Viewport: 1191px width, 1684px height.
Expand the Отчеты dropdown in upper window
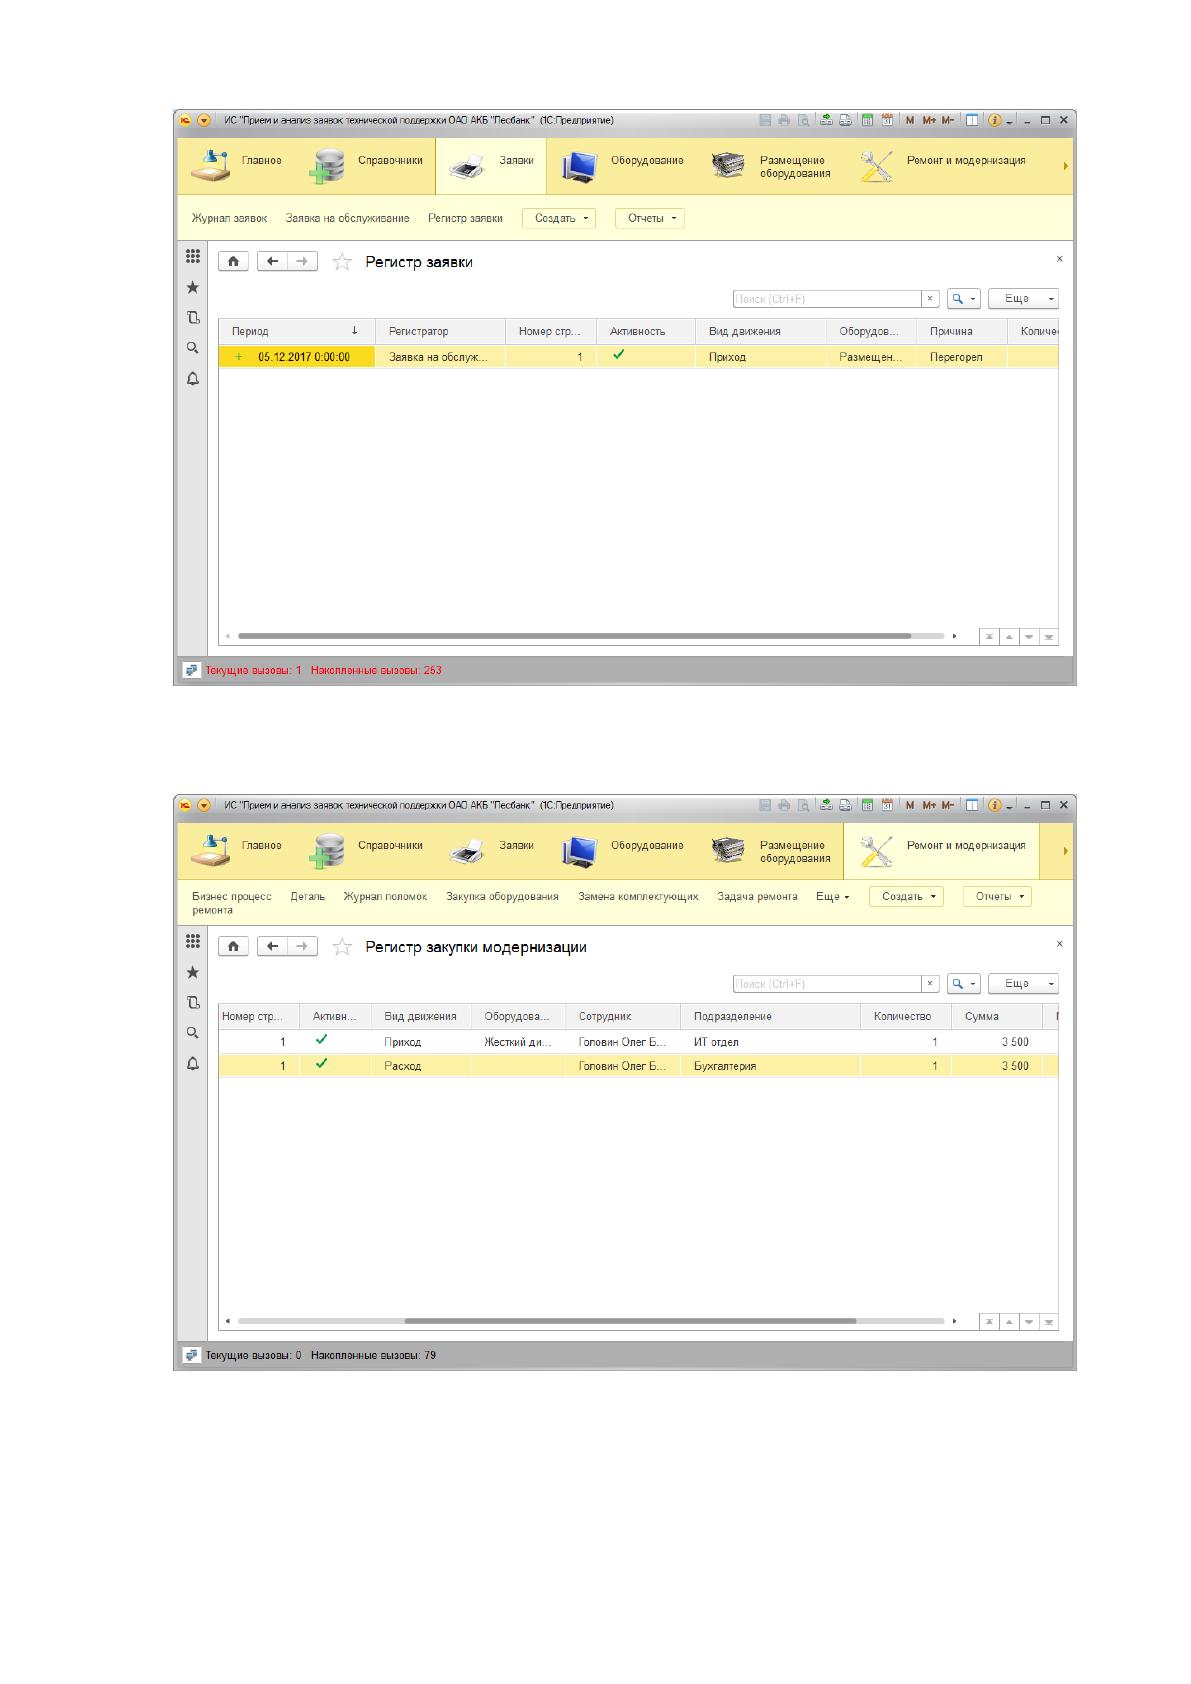[x=650, y=218]
